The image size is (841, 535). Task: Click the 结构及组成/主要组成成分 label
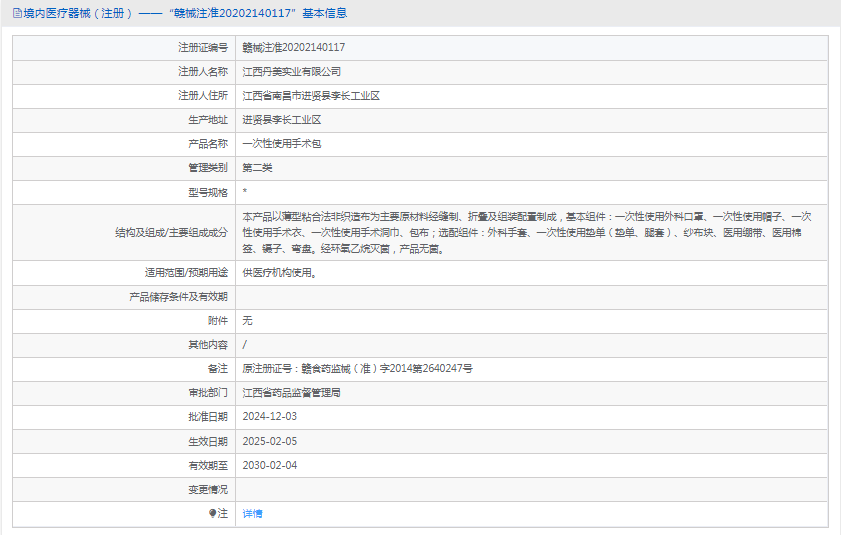click(171, 233)
